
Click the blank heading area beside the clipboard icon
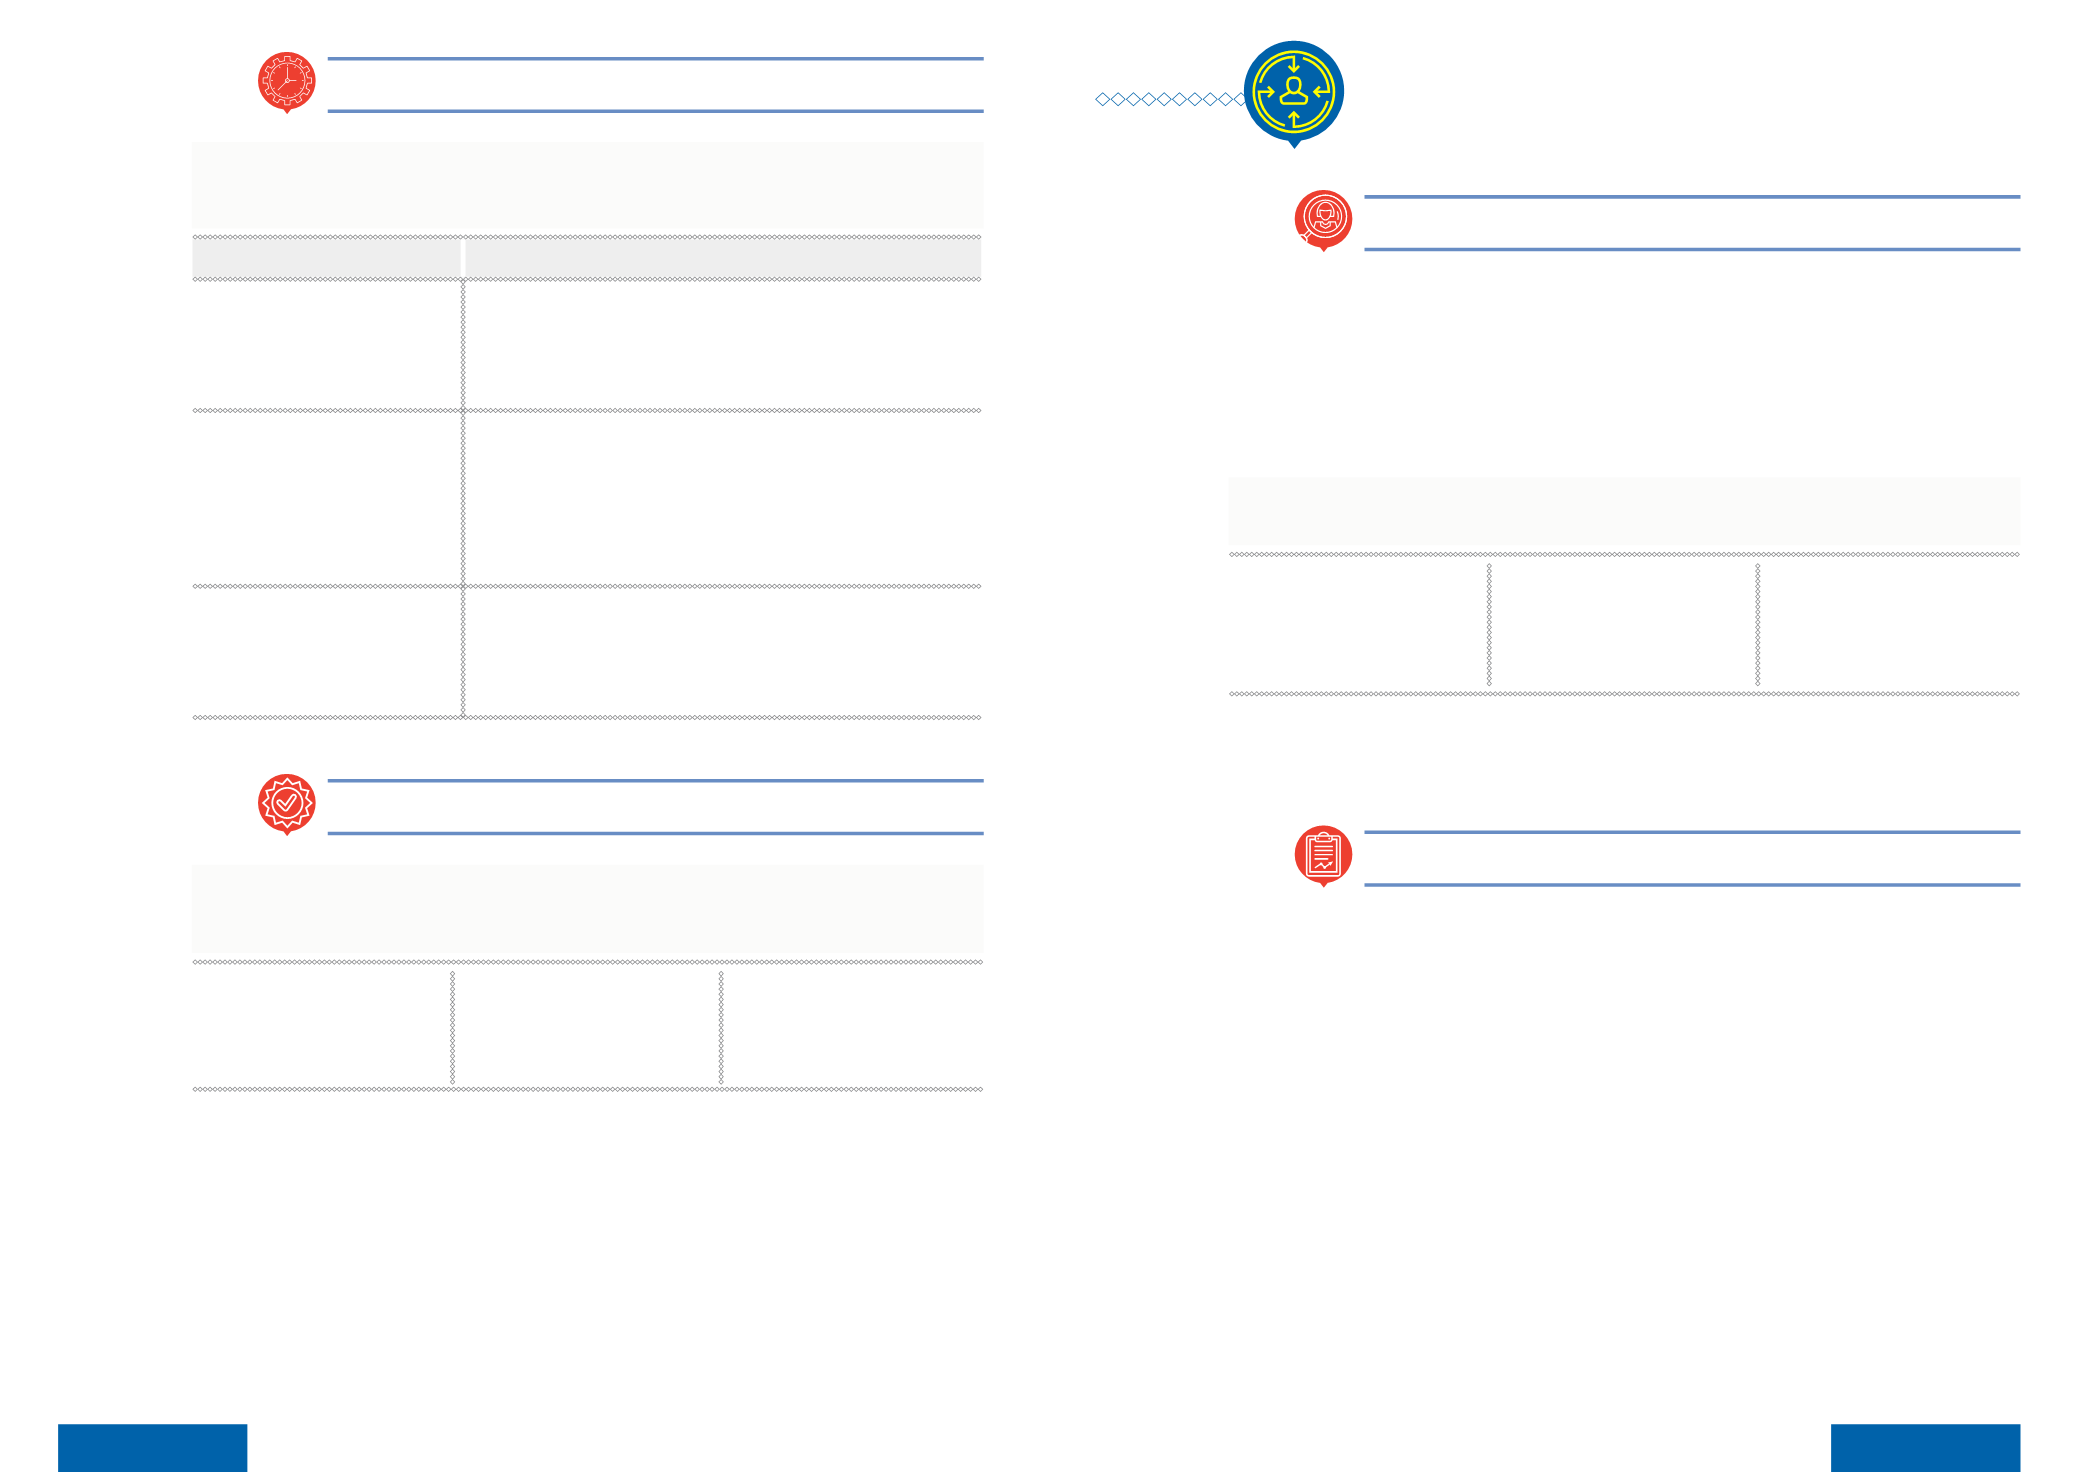[1692, 858]
